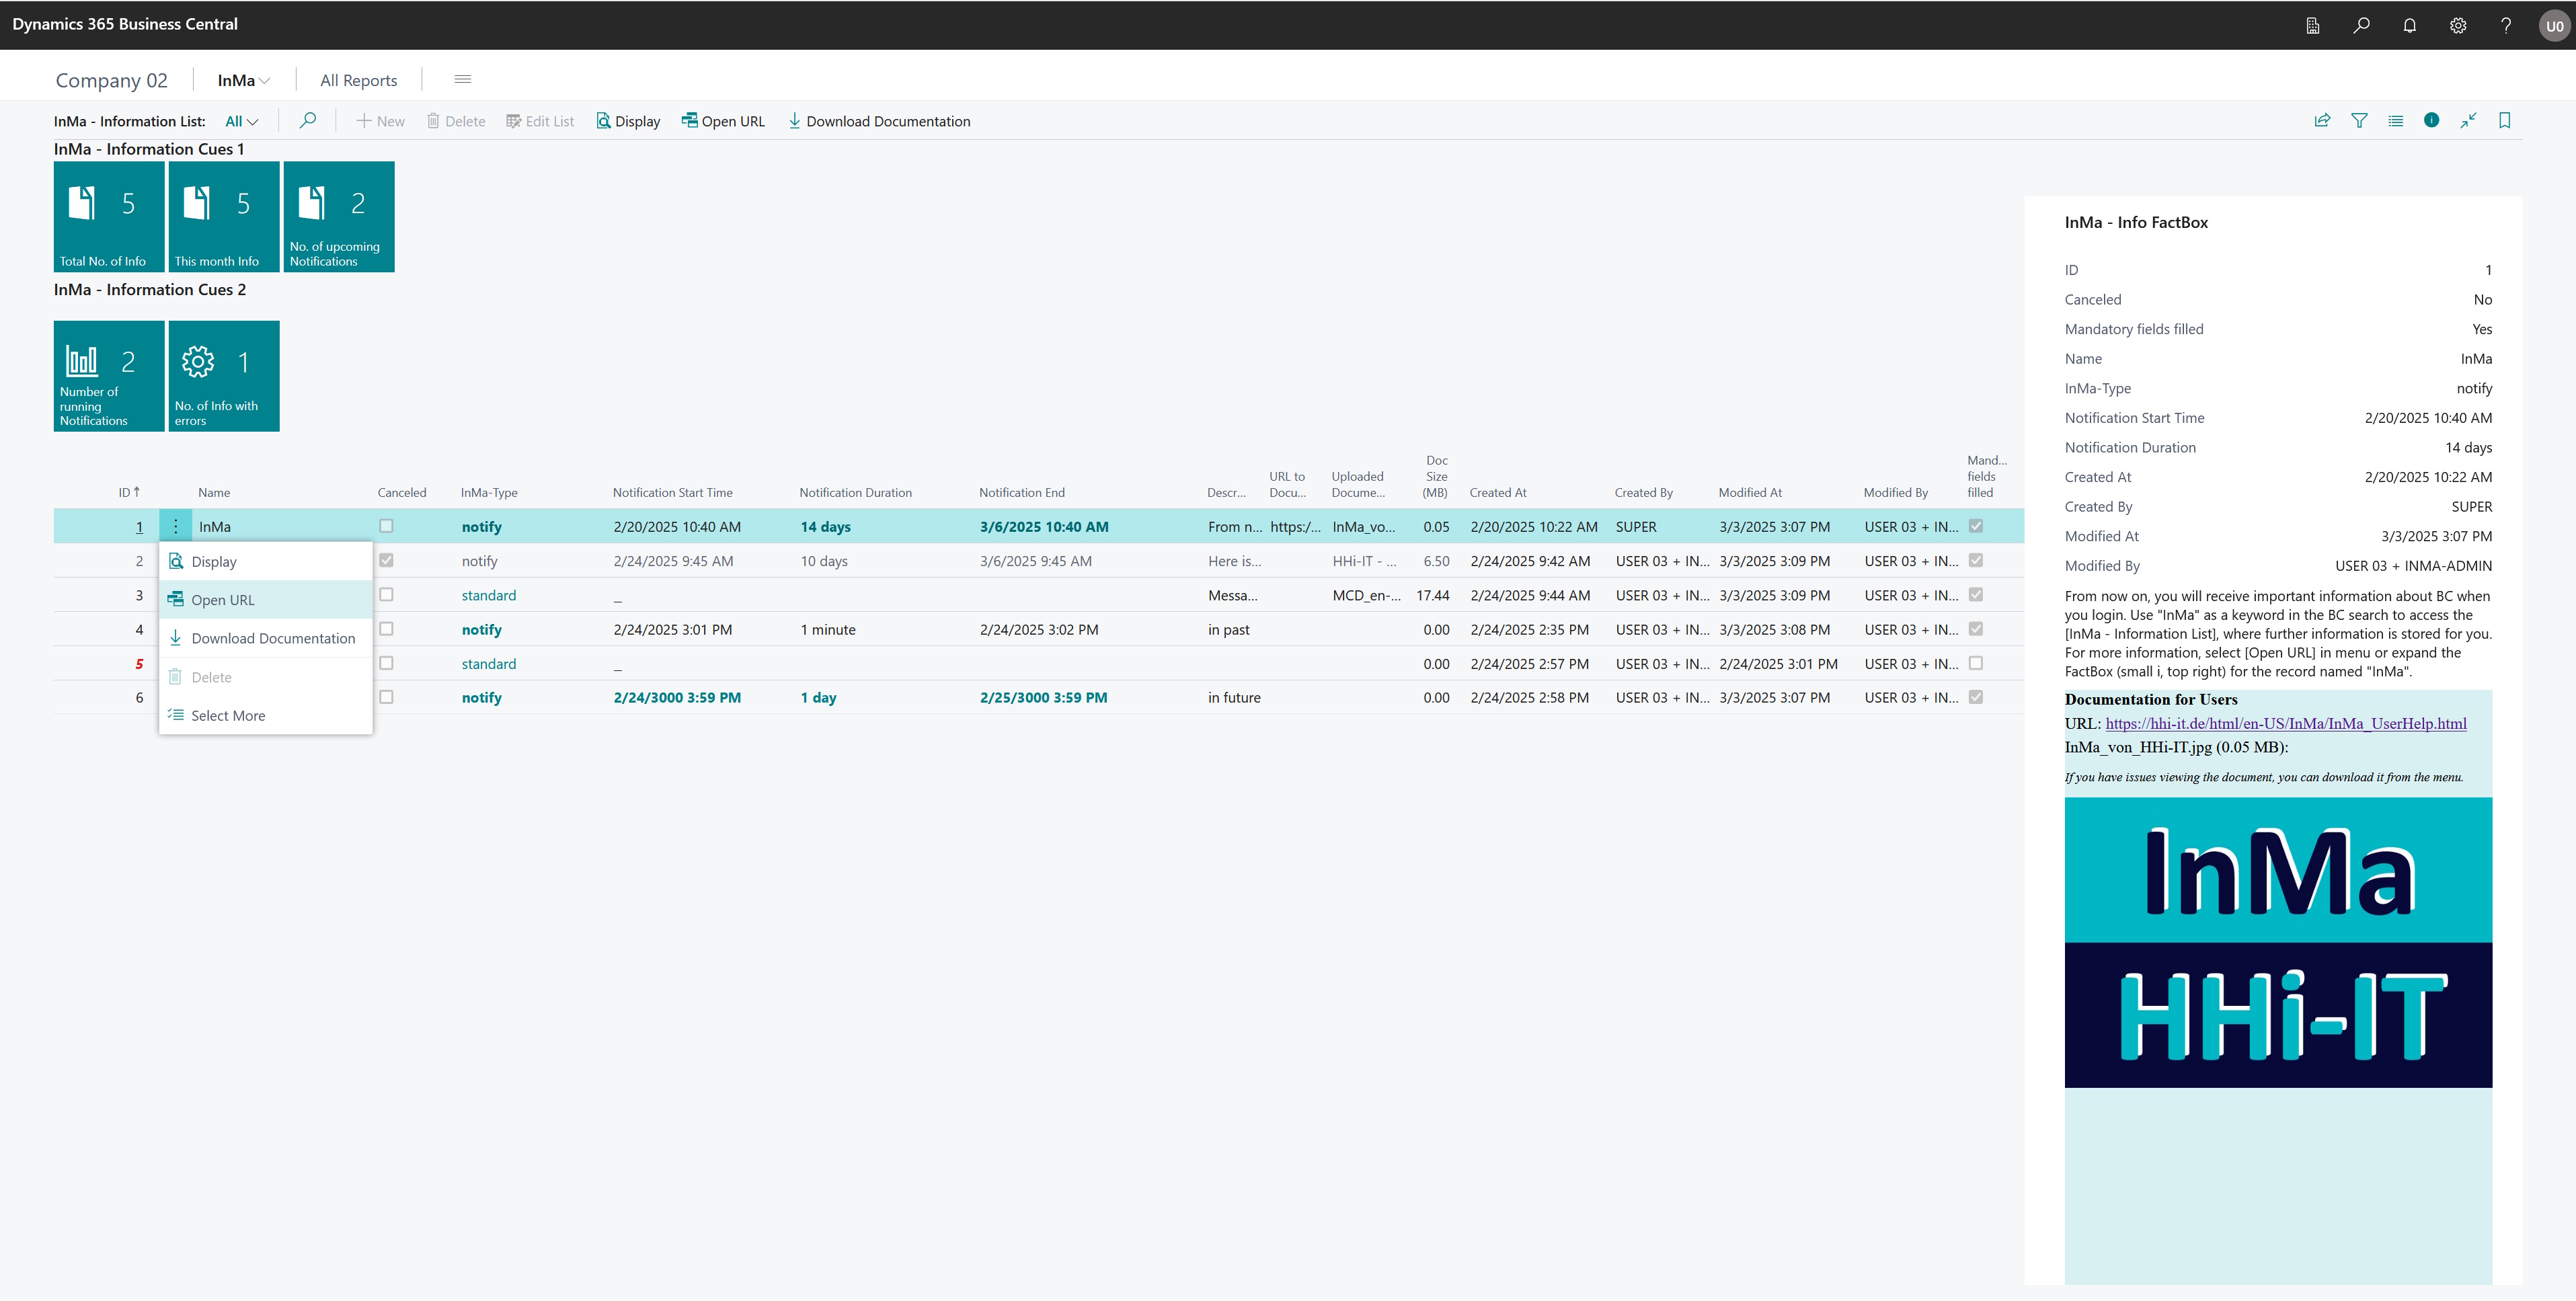The image size is (2576, 1301).
Task: Expand the InMa navigation menu dropdown
Action: pyautogui.click(x=243, y=80)
